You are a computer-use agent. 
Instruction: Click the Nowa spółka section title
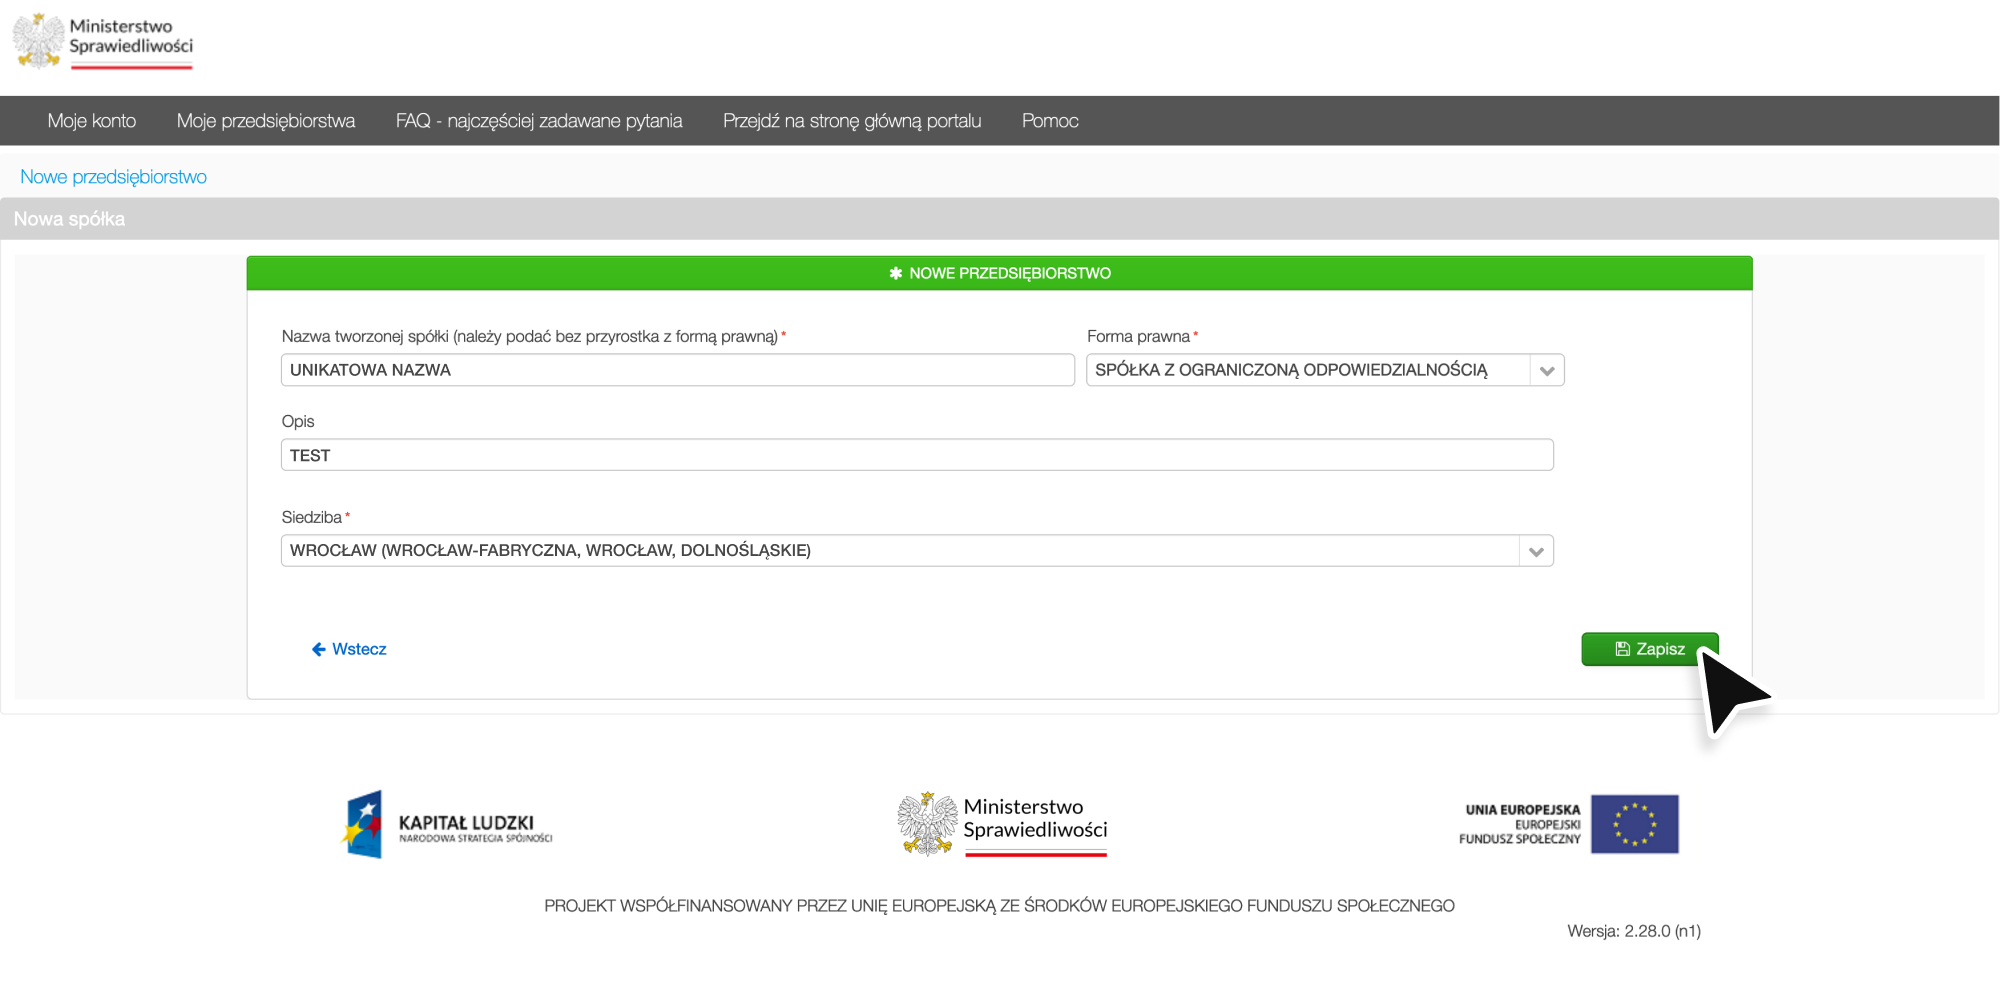coord(70,219)
